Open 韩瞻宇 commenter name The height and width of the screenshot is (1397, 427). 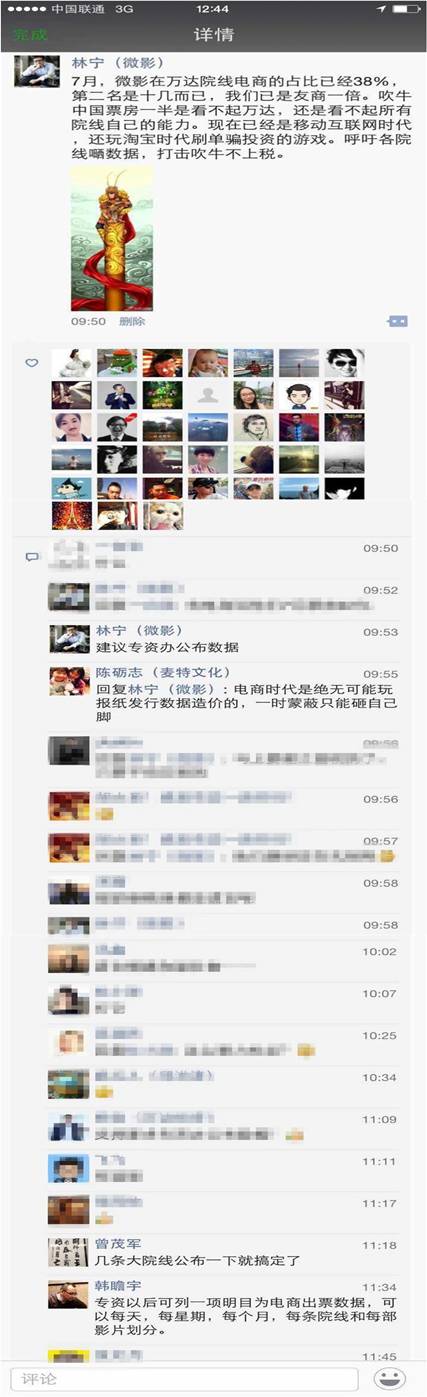[x=117, y=1287]
